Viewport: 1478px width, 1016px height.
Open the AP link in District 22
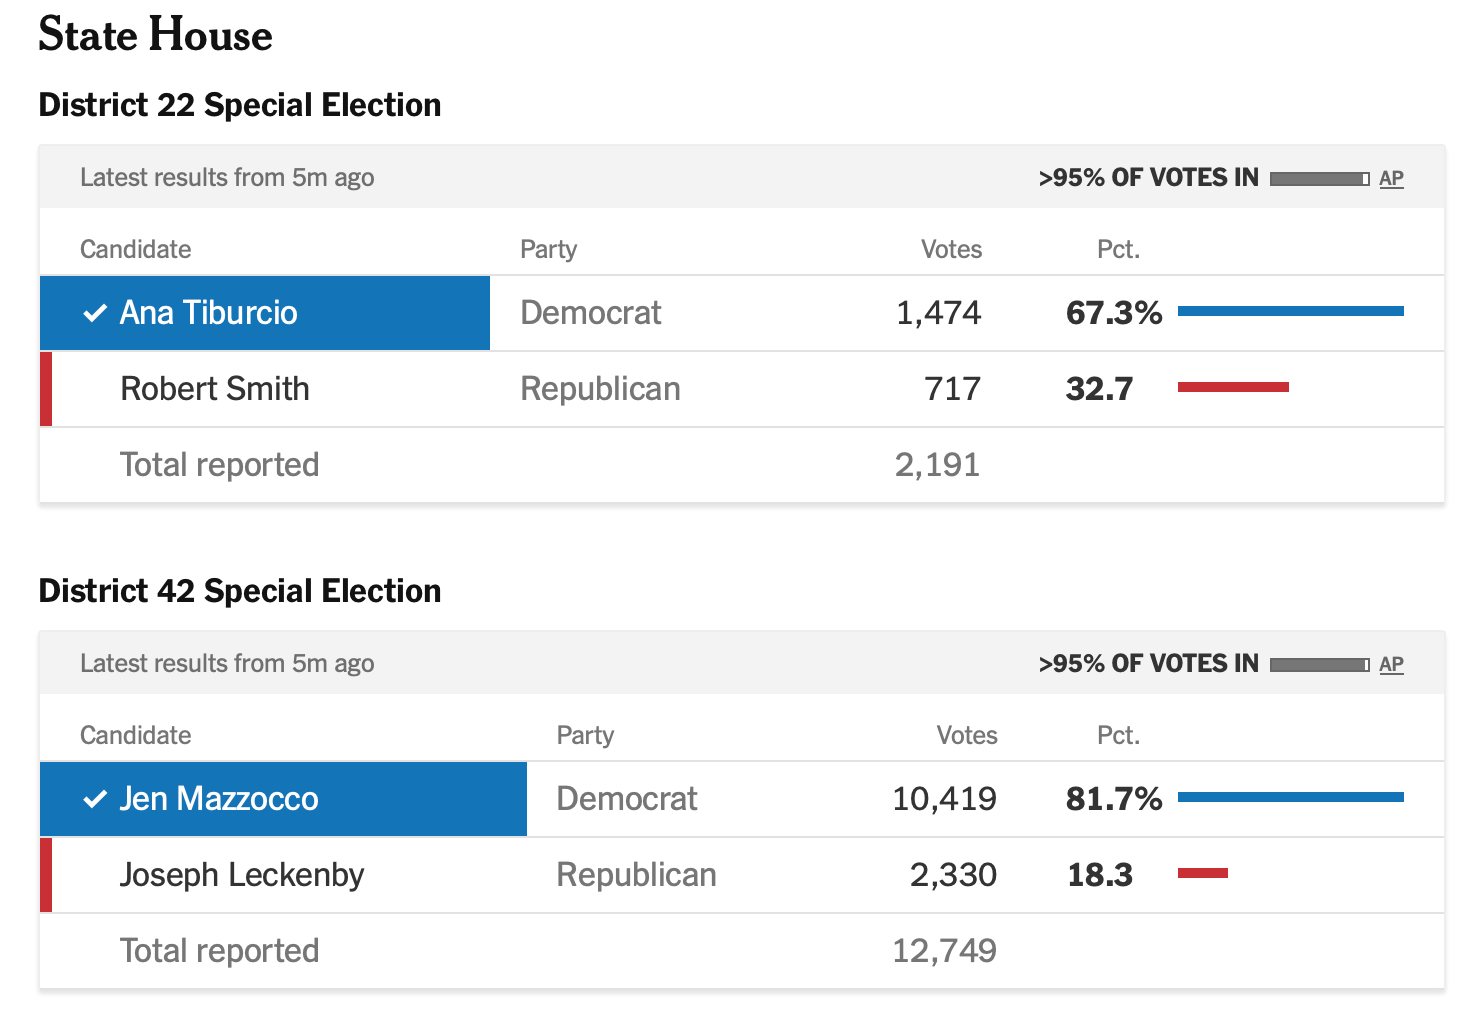click(1391, 179)
